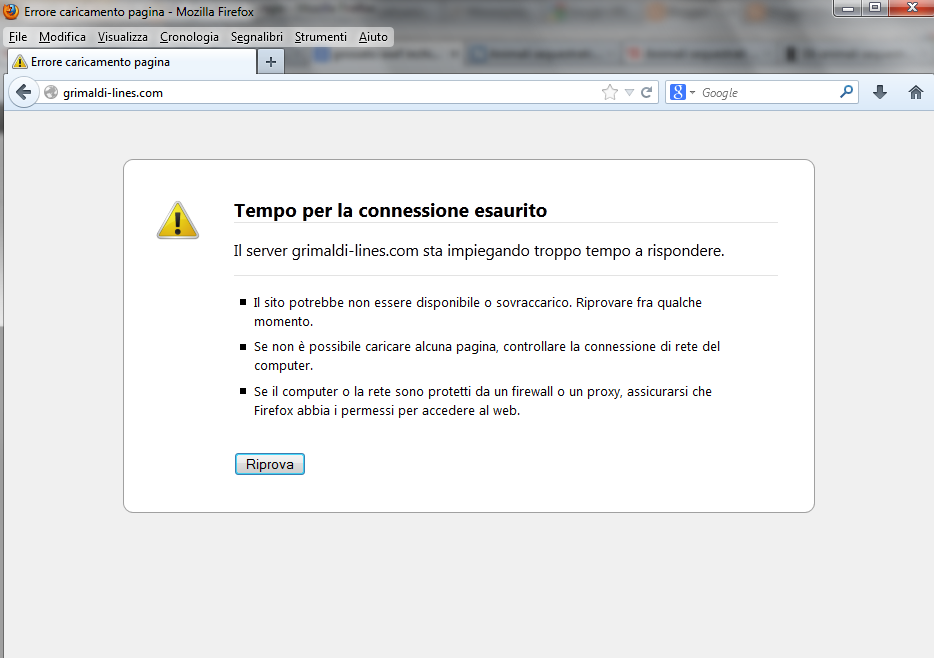
Task: Open a new tab with the plus button
Action: click(270, 62)
